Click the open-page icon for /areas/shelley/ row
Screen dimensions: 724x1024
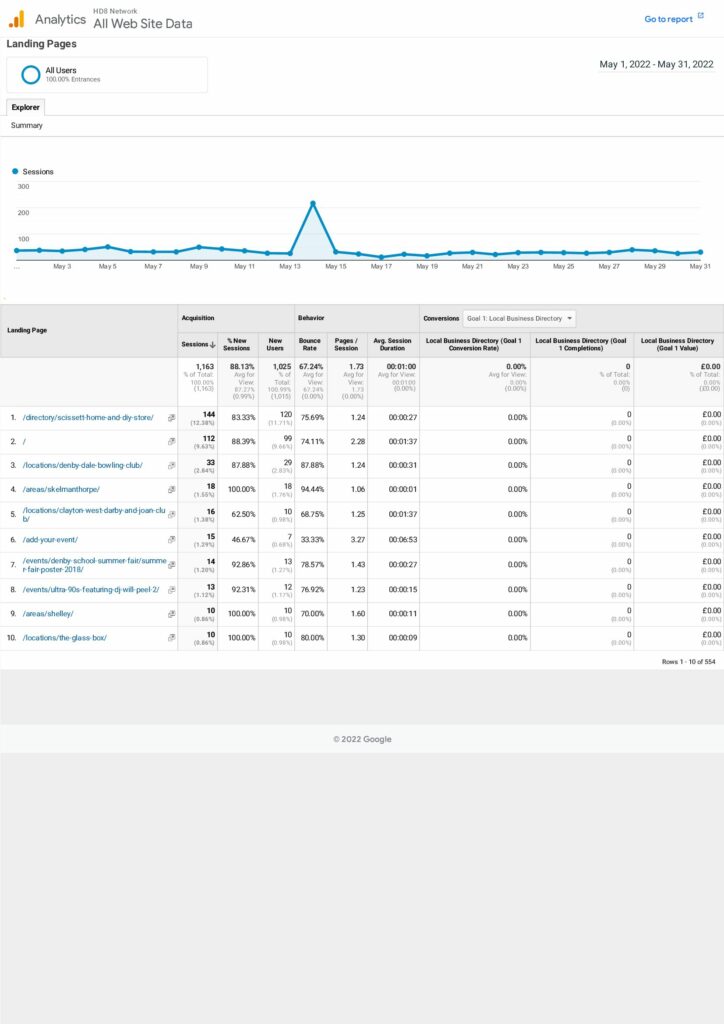(171, 614)
